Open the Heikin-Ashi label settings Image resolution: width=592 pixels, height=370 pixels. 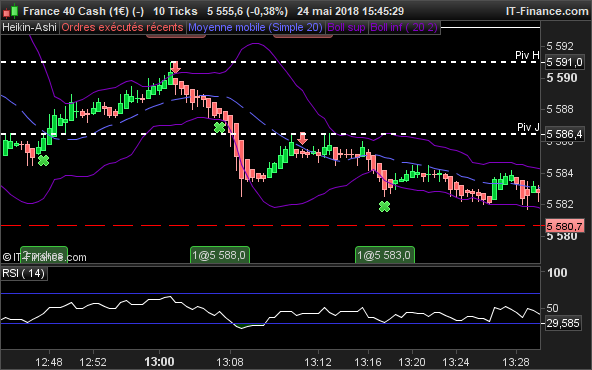pos(29,28)
